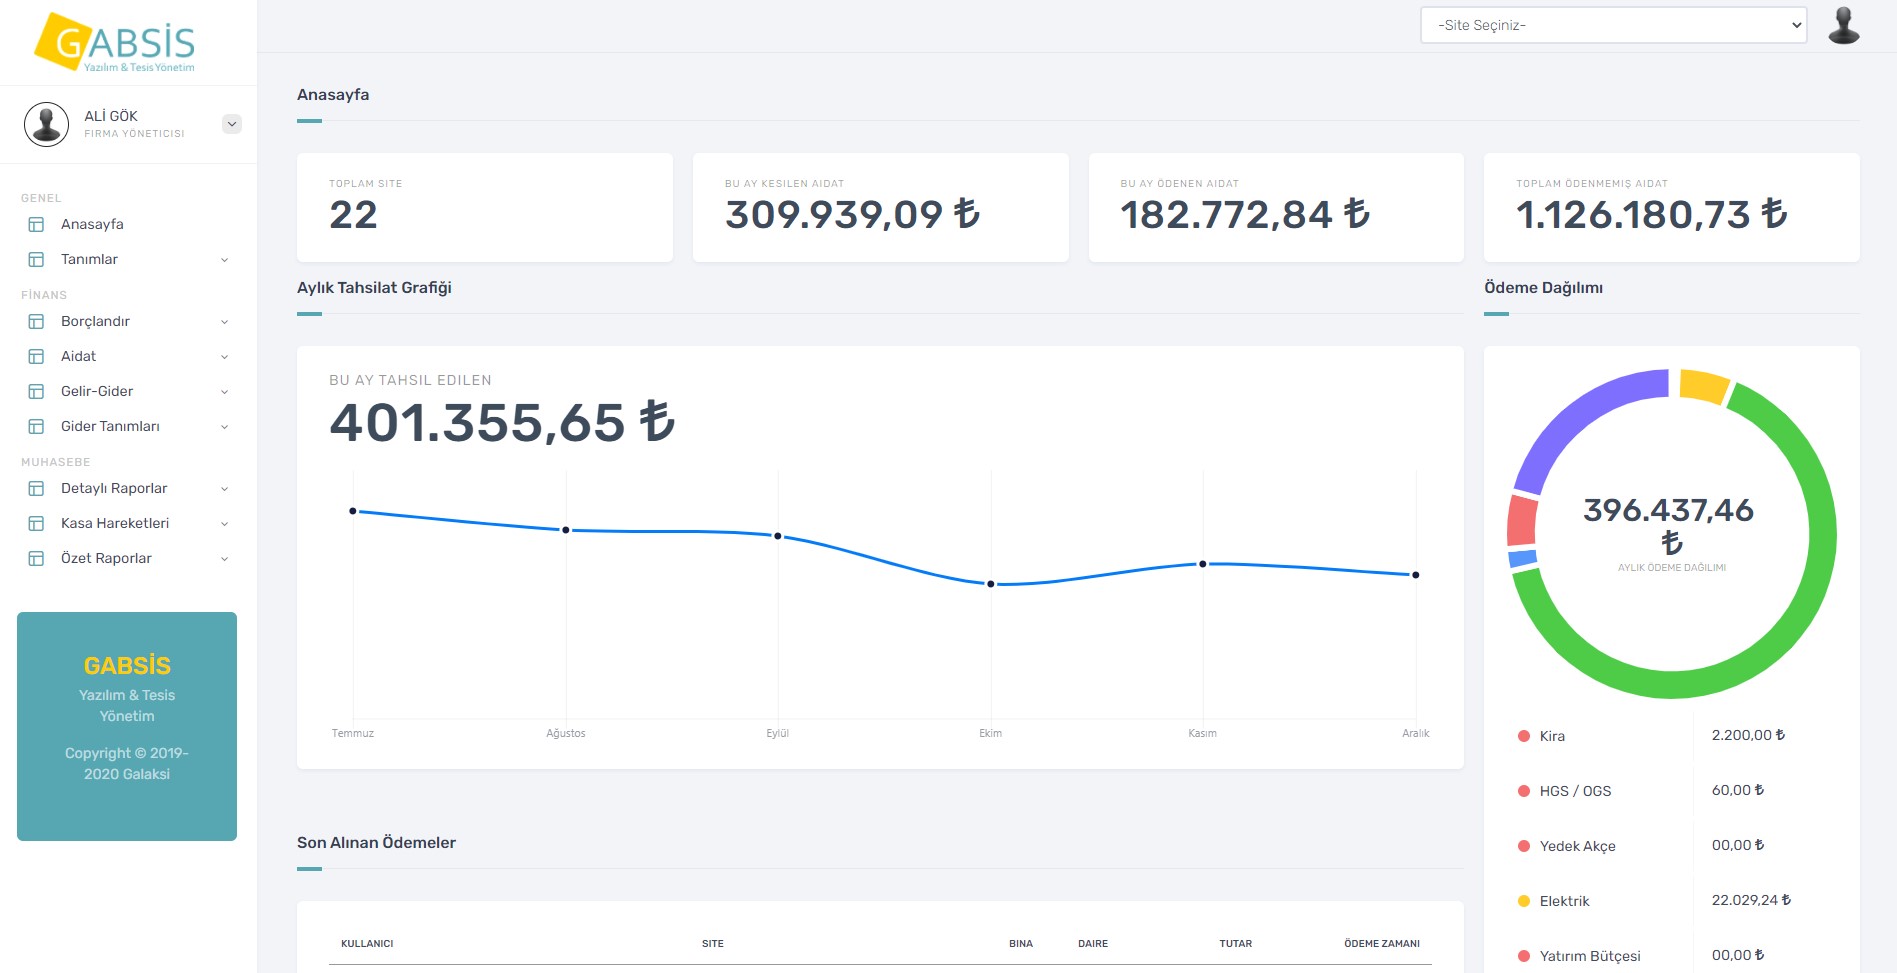1897x973 pixels.
Task: Click the TUTAR column header
Action: 1235,943
